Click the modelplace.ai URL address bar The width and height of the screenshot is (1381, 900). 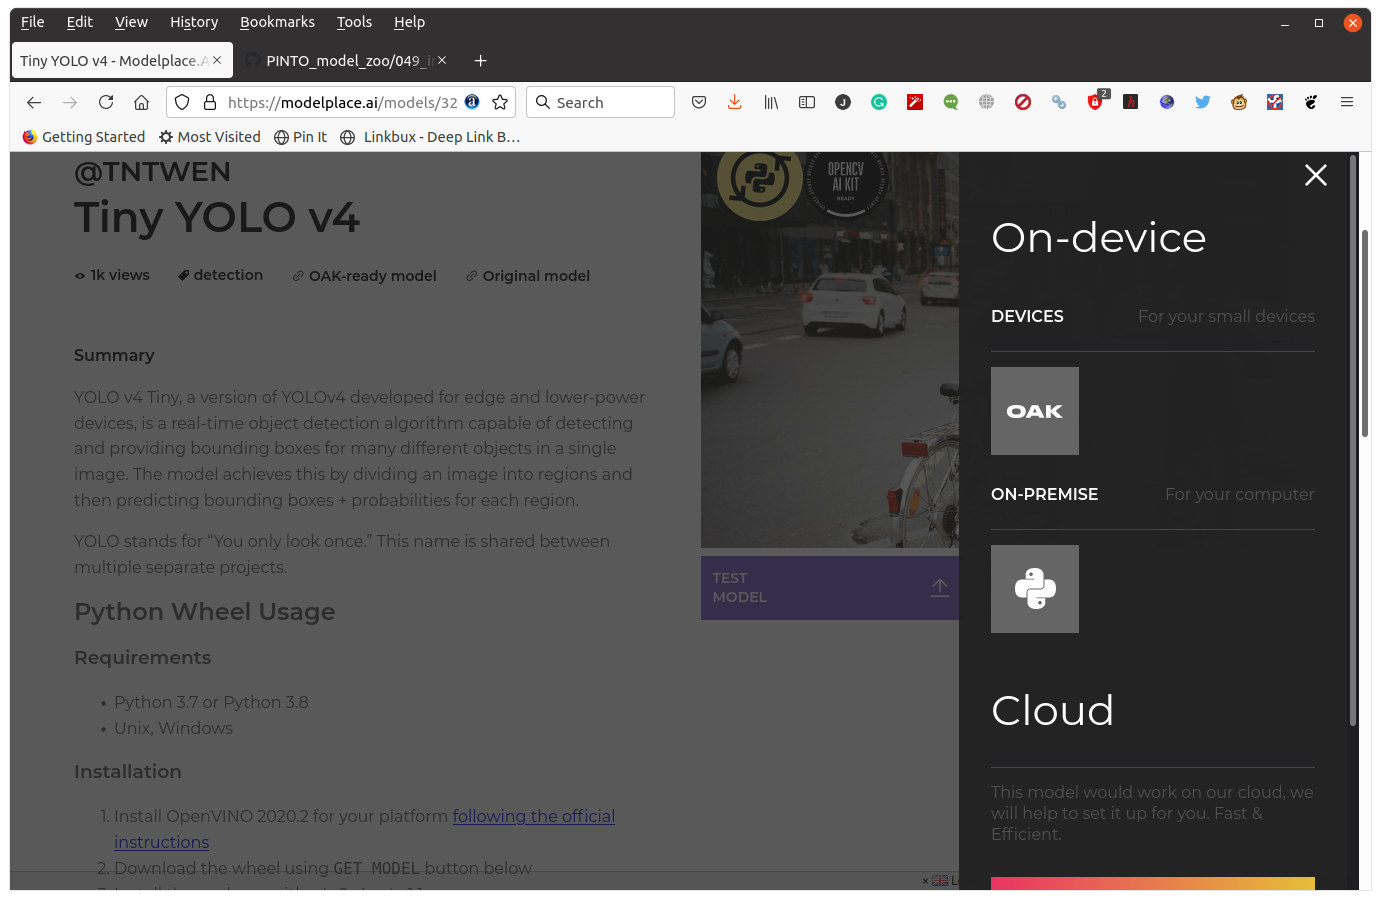(x=342, y=102)
